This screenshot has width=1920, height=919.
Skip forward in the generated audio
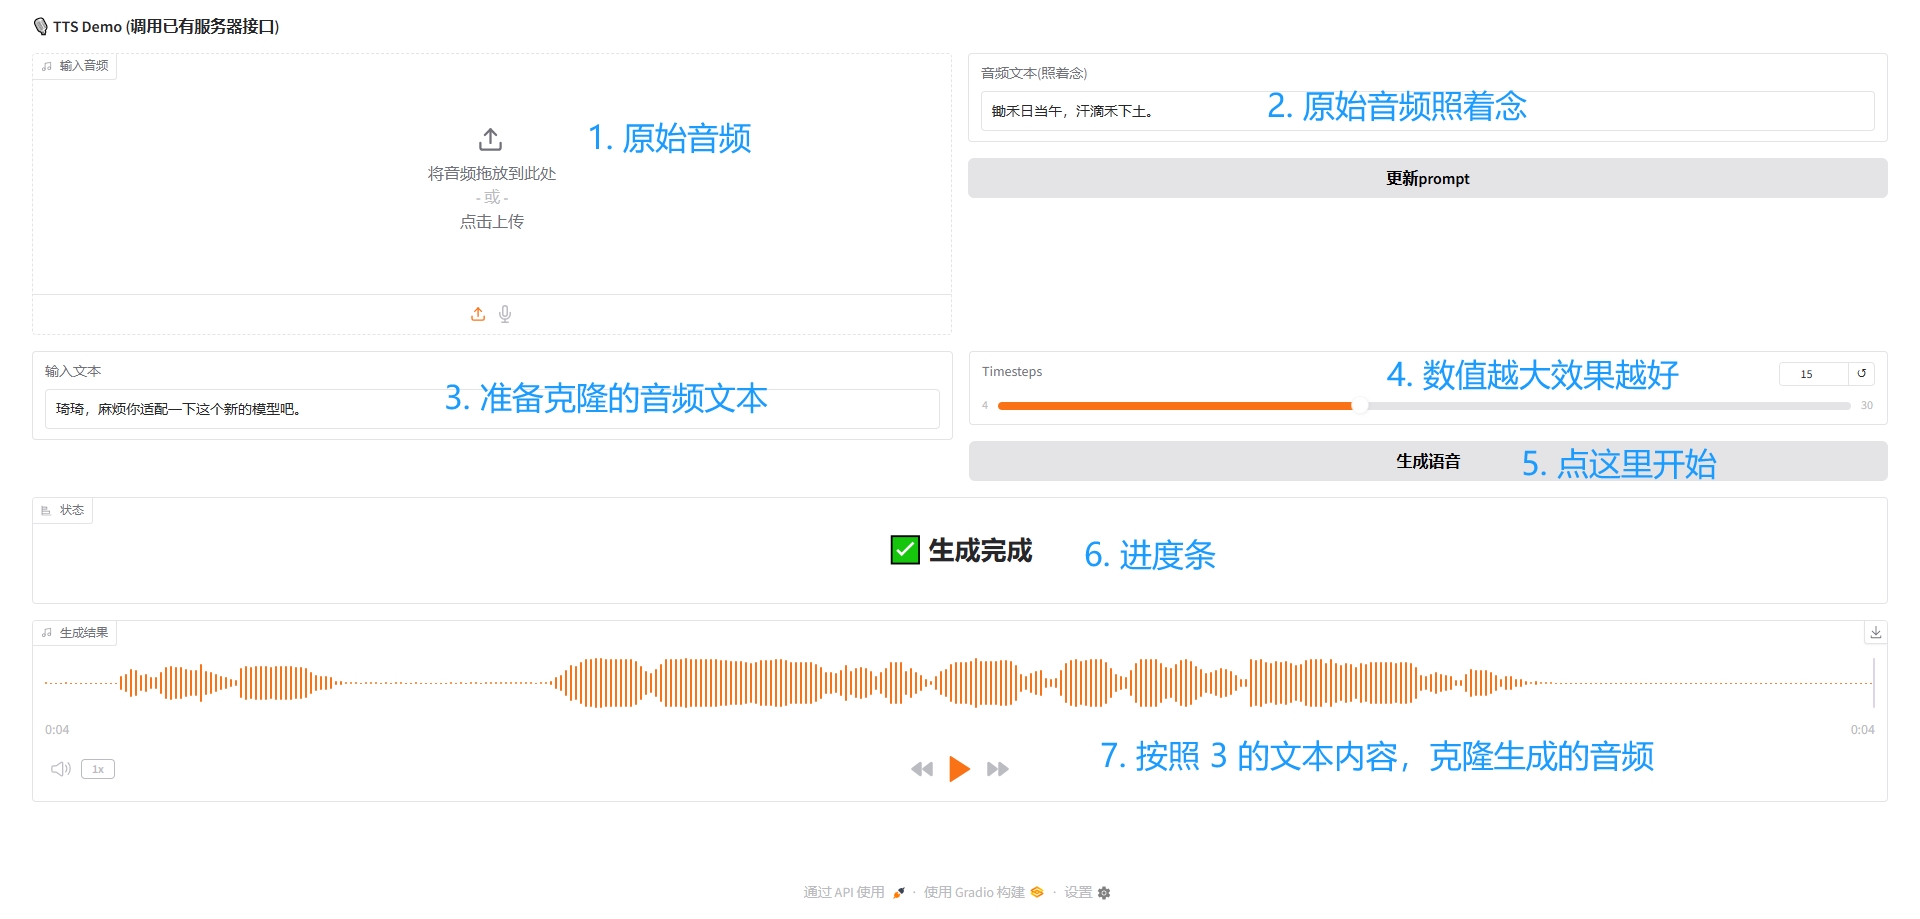pyautogui.click(x=997, y=769)
